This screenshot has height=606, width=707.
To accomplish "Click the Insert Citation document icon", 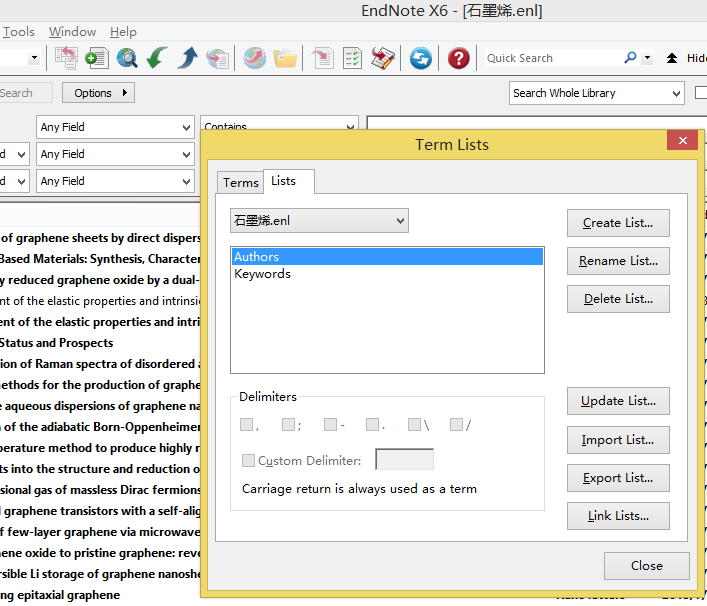I will click(x=322, y=58).
